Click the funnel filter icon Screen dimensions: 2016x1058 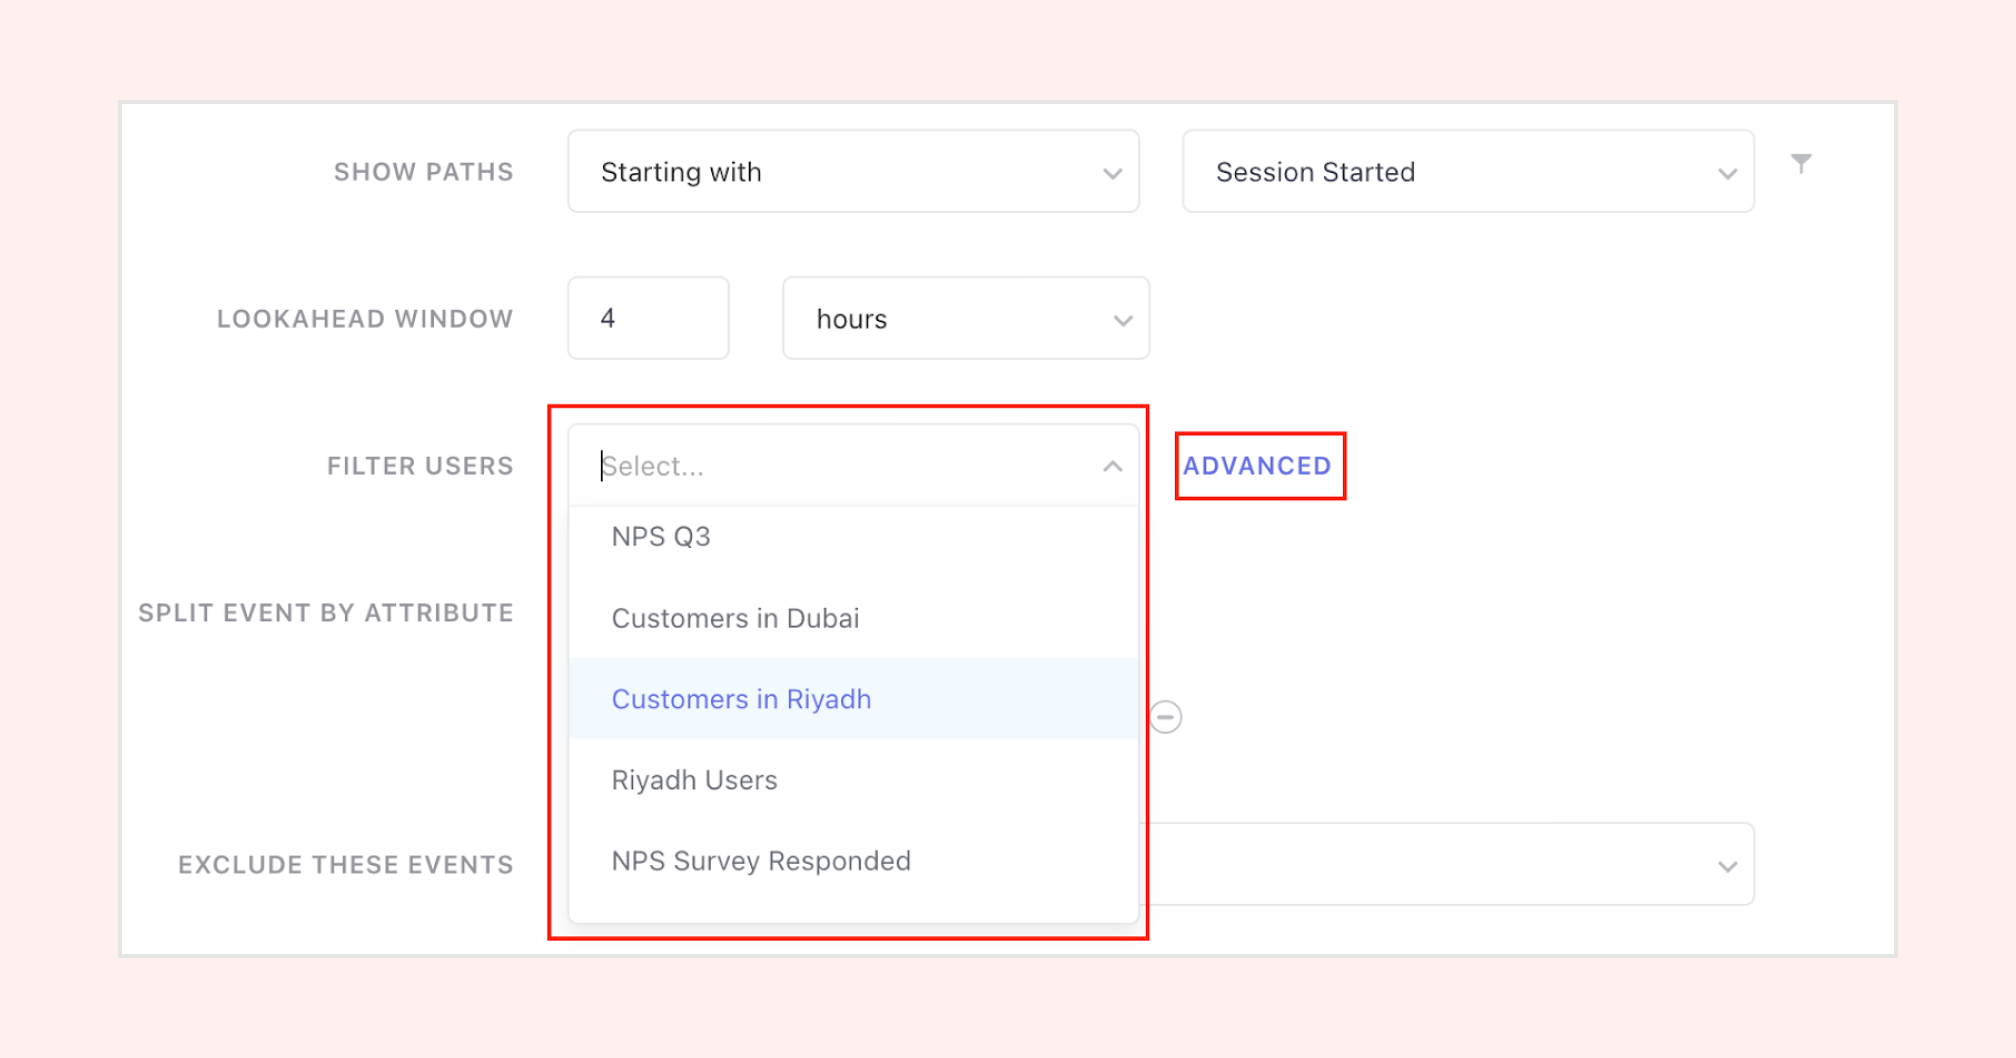[x=1801, y=164]
